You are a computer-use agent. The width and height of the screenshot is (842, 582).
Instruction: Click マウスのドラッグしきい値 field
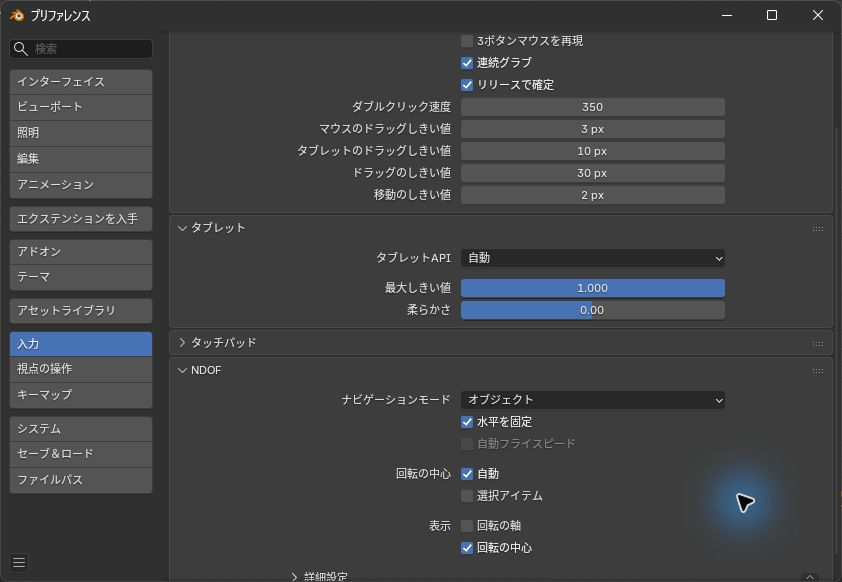pos(592,129)
